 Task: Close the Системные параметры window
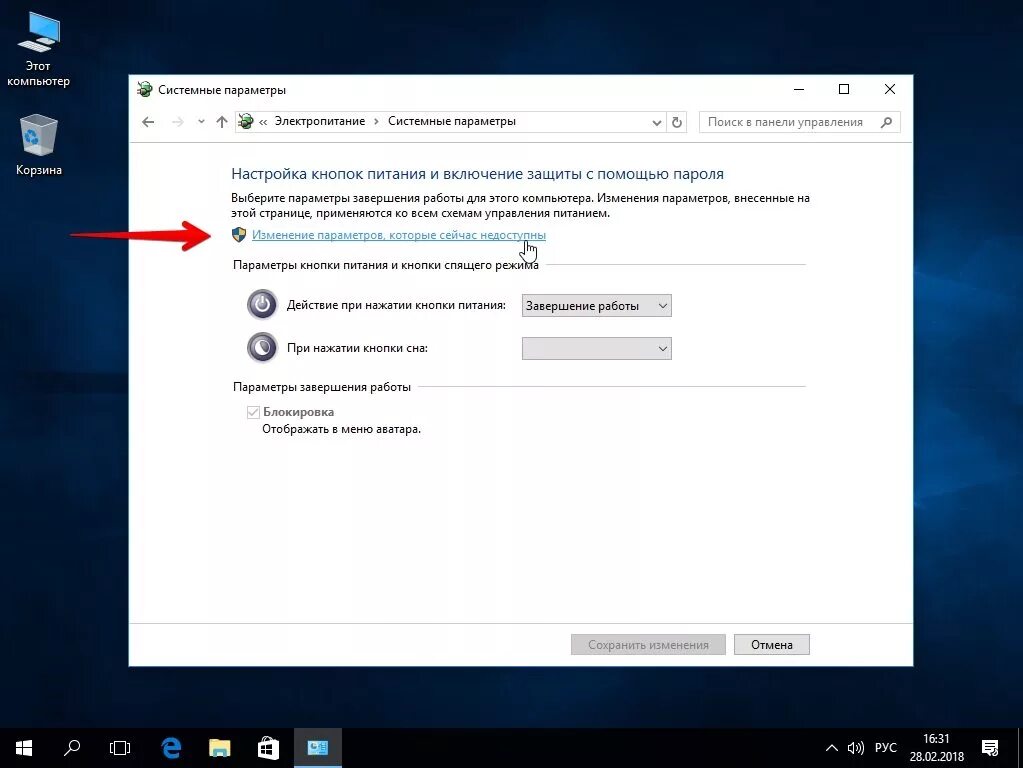click(889, 89)
